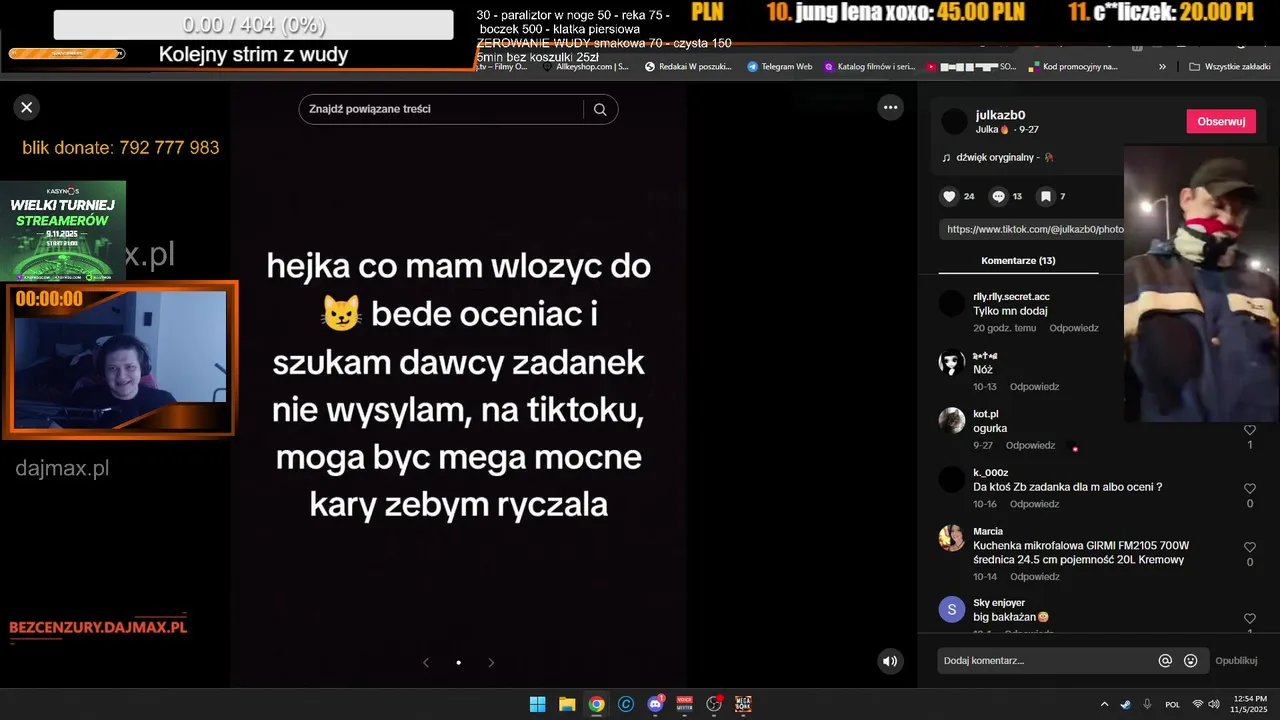Like Marcia's microwave comment heart
The image size is (1280, 720).
coord(1249,548)
